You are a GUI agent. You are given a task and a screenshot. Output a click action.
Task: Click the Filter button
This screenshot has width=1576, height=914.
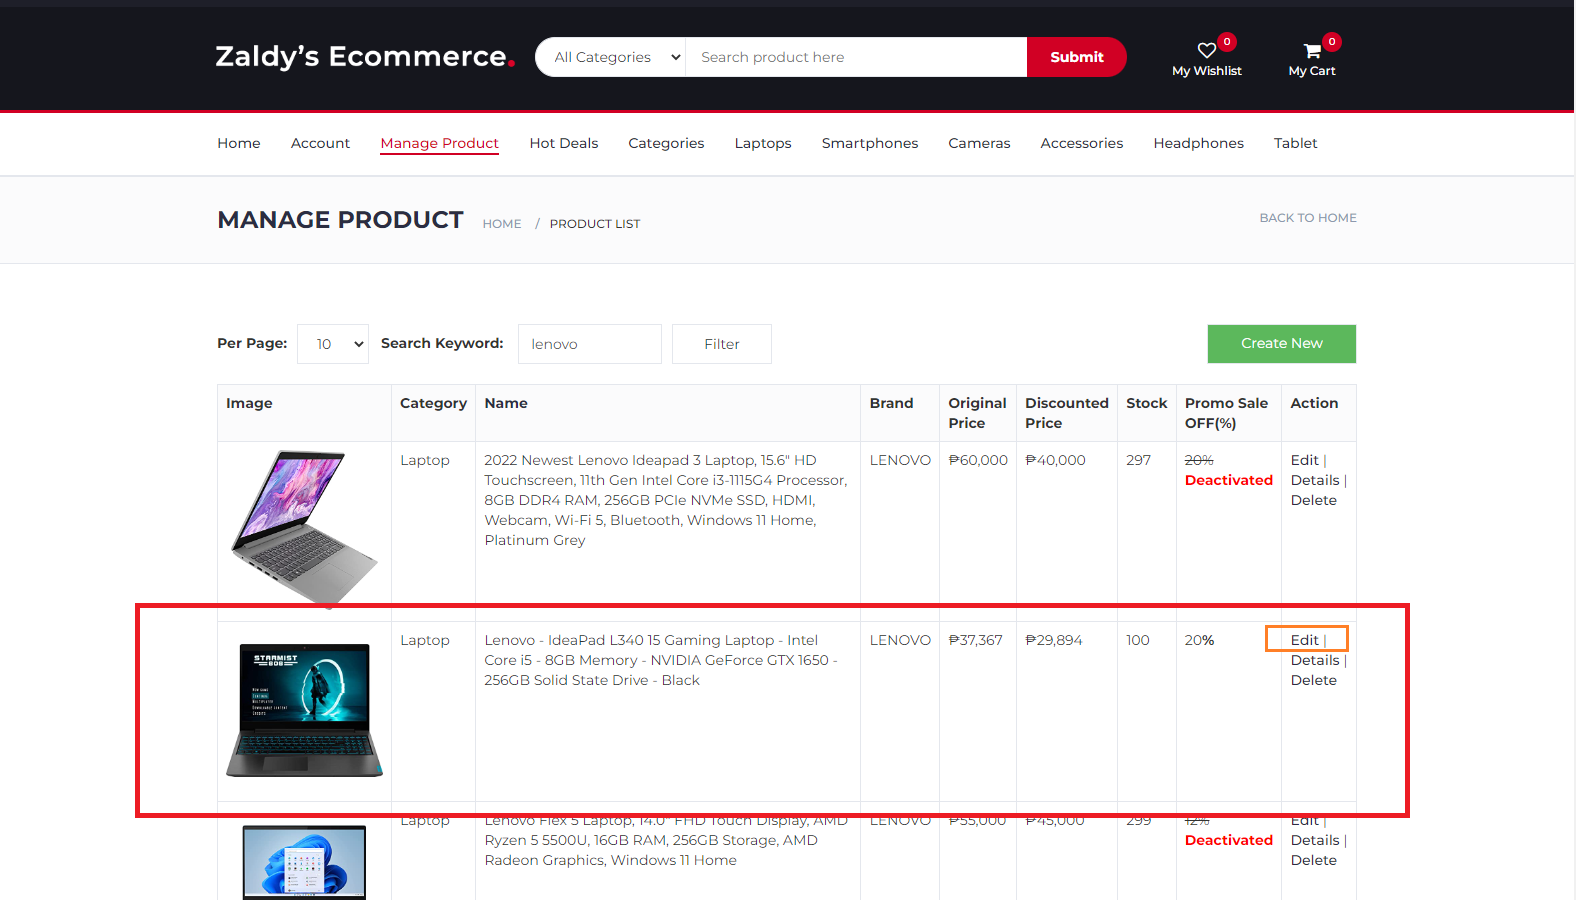[x=722, y=344]
